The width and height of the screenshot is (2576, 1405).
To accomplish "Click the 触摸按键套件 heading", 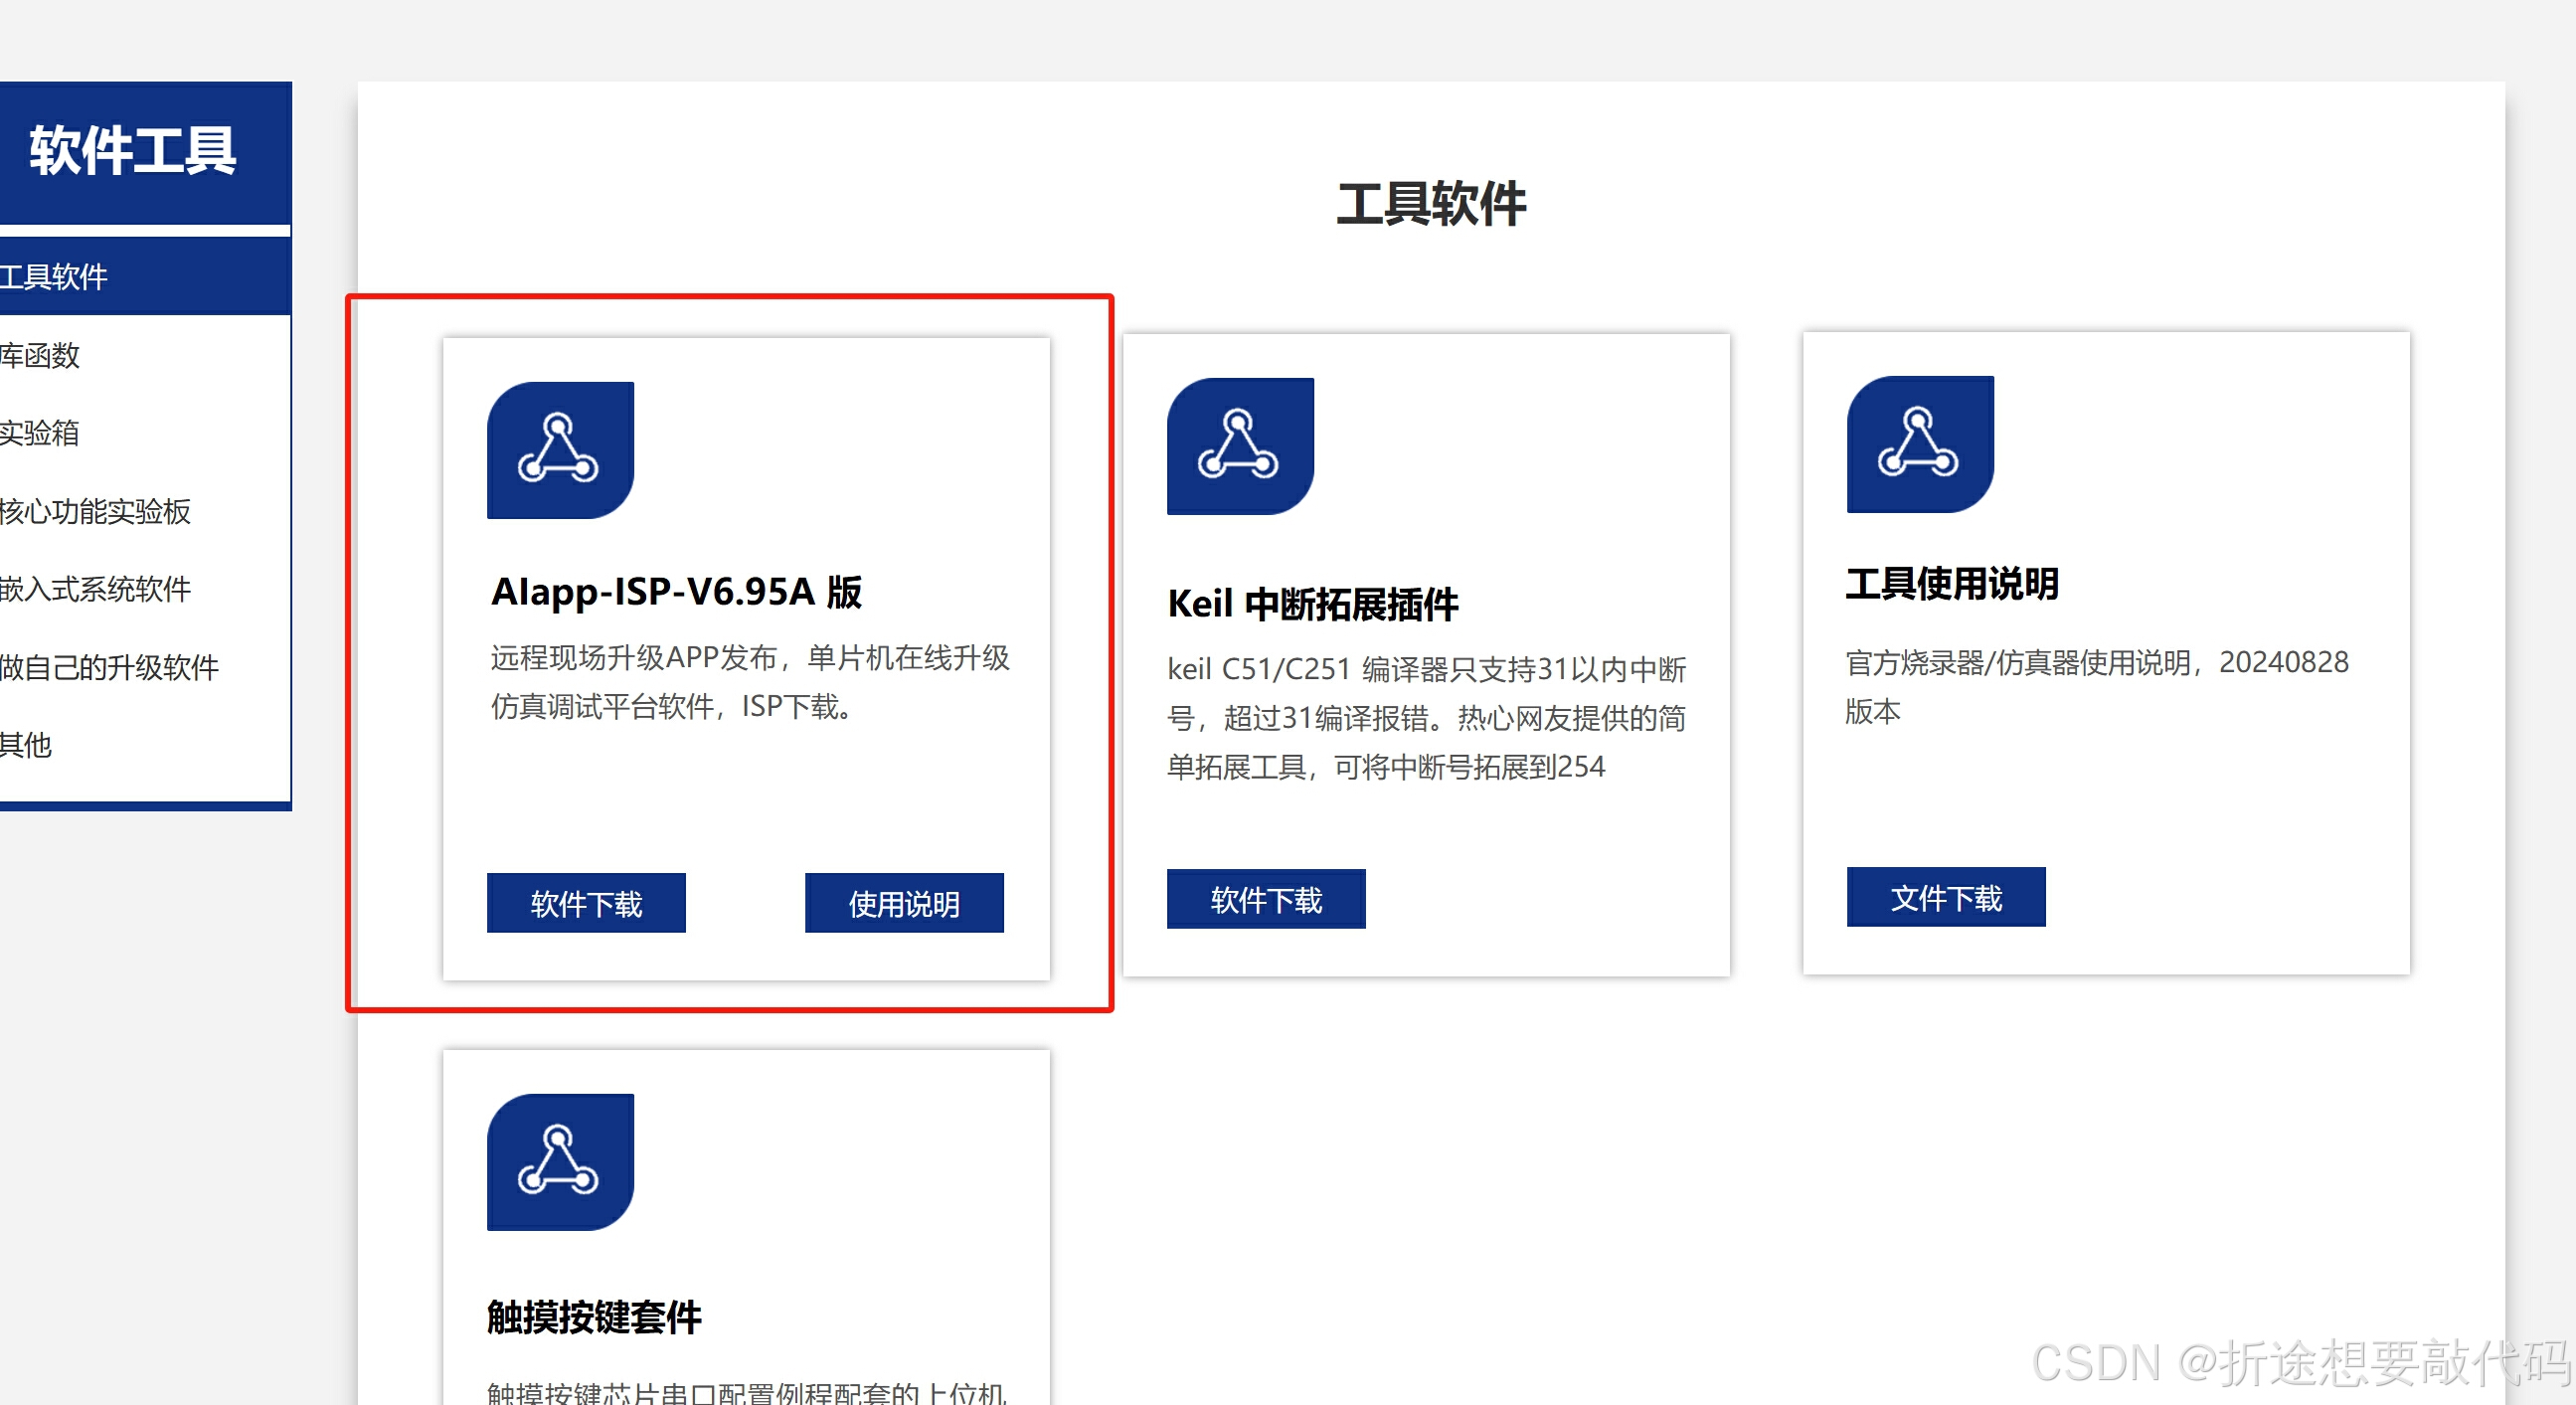I will 594,1317.
